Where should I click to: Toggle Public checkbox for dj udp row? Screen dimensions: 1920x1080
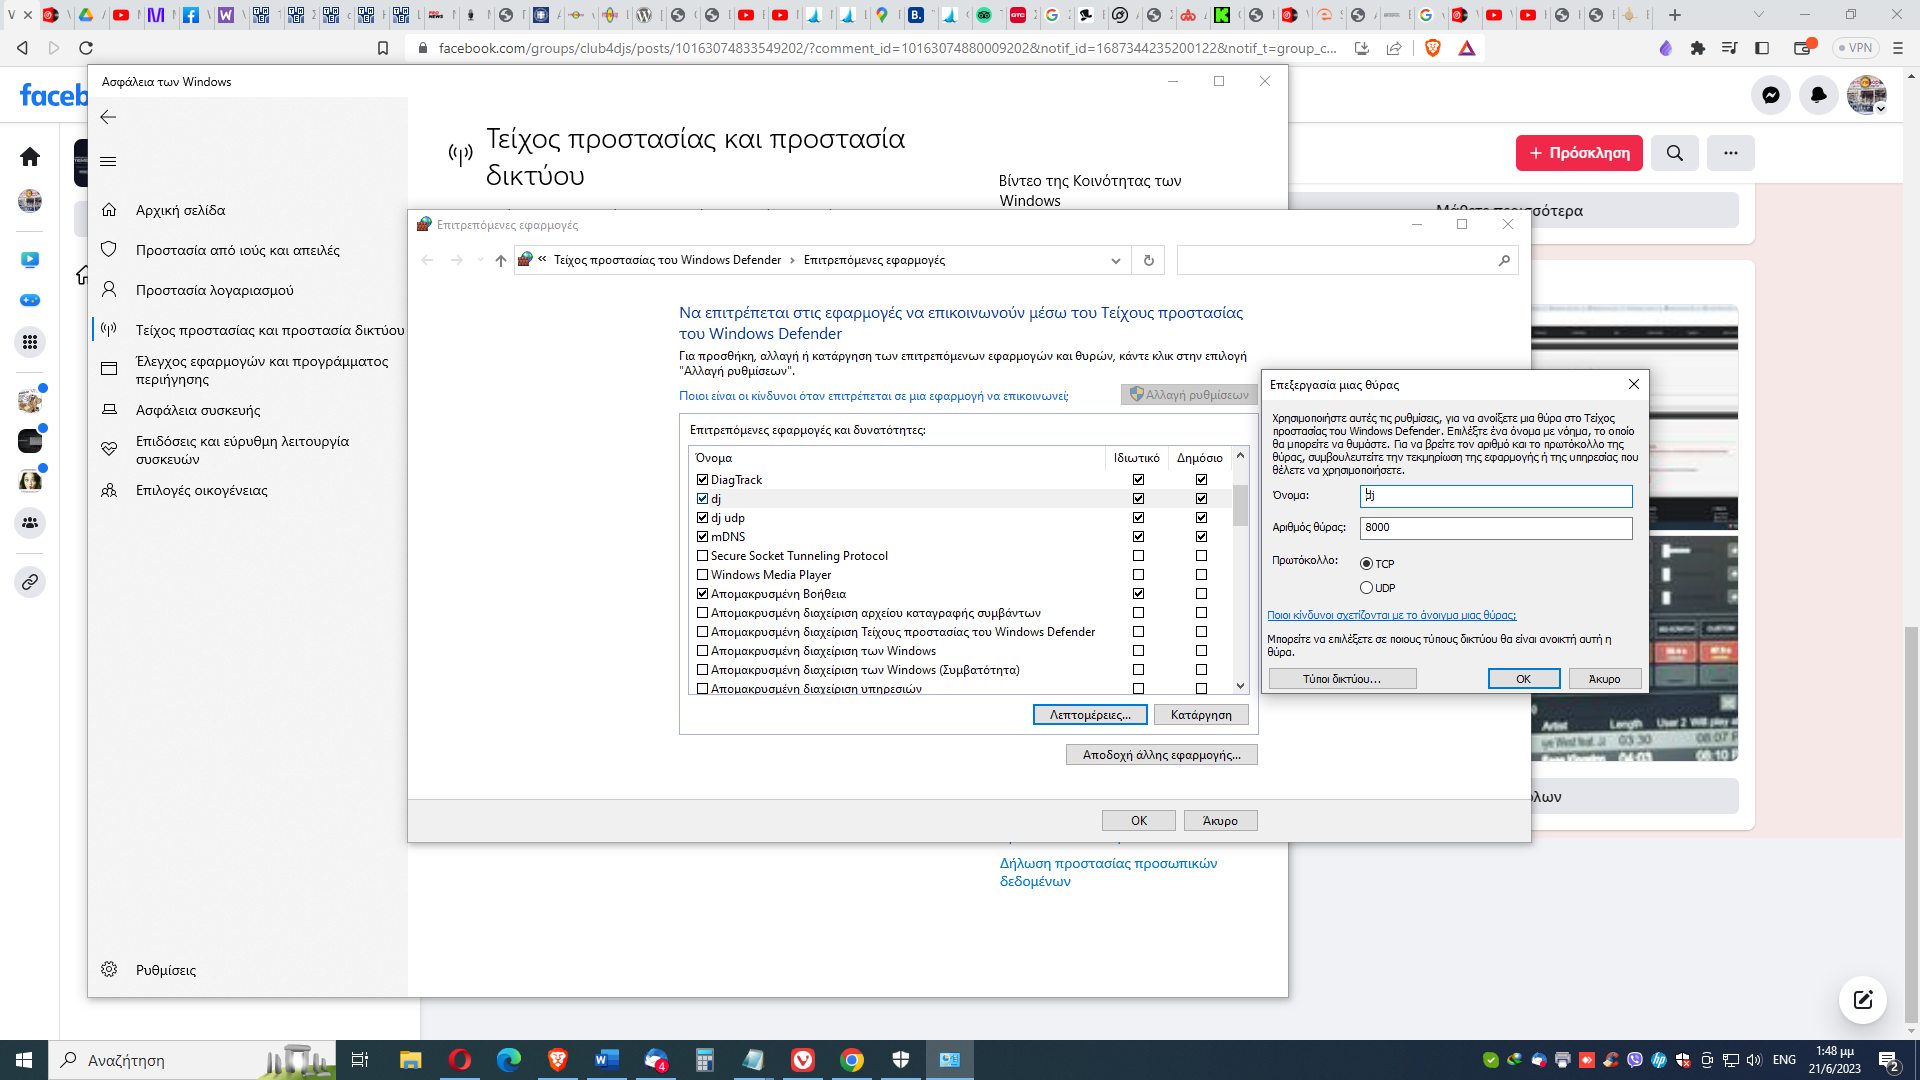pyautogui.click(x=1201, y=518)
